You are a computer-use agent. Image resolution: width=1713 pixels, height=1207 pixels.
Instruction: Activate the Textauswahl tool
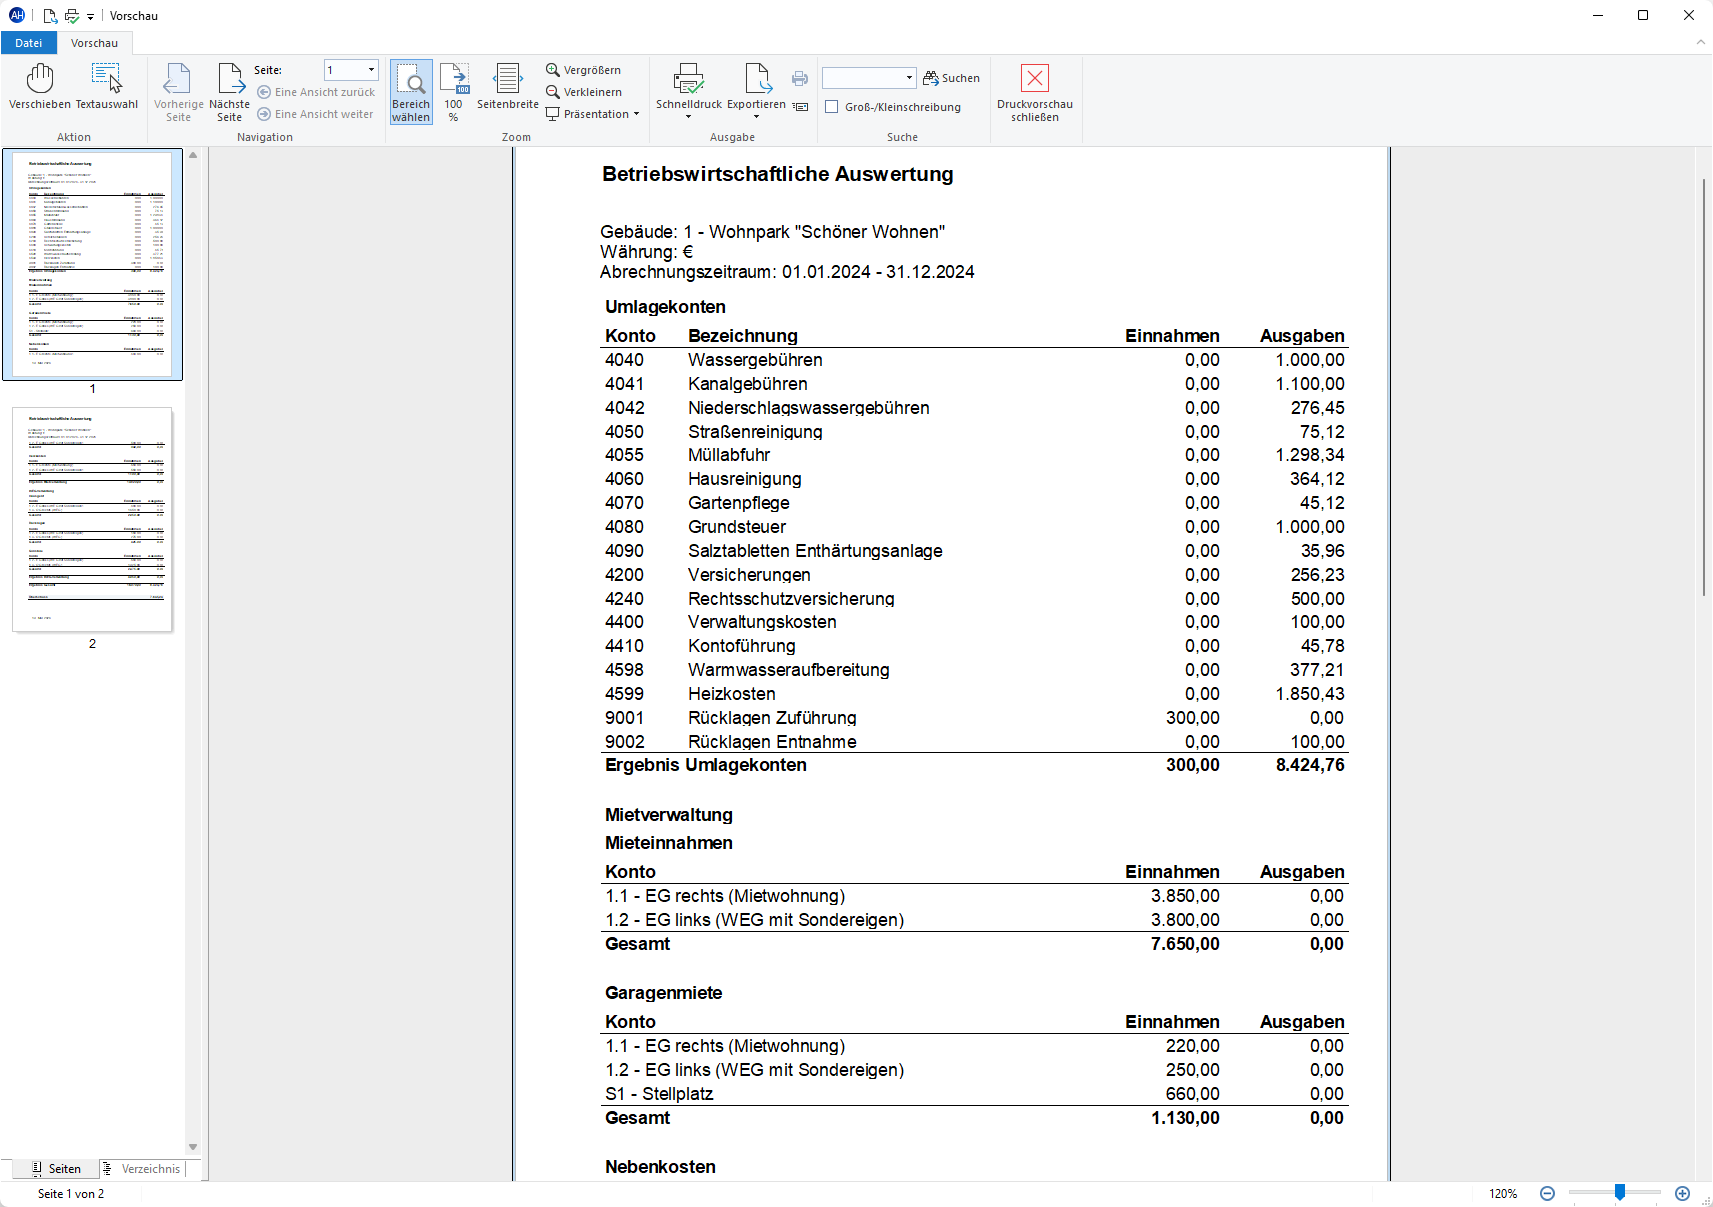point(107,86)
